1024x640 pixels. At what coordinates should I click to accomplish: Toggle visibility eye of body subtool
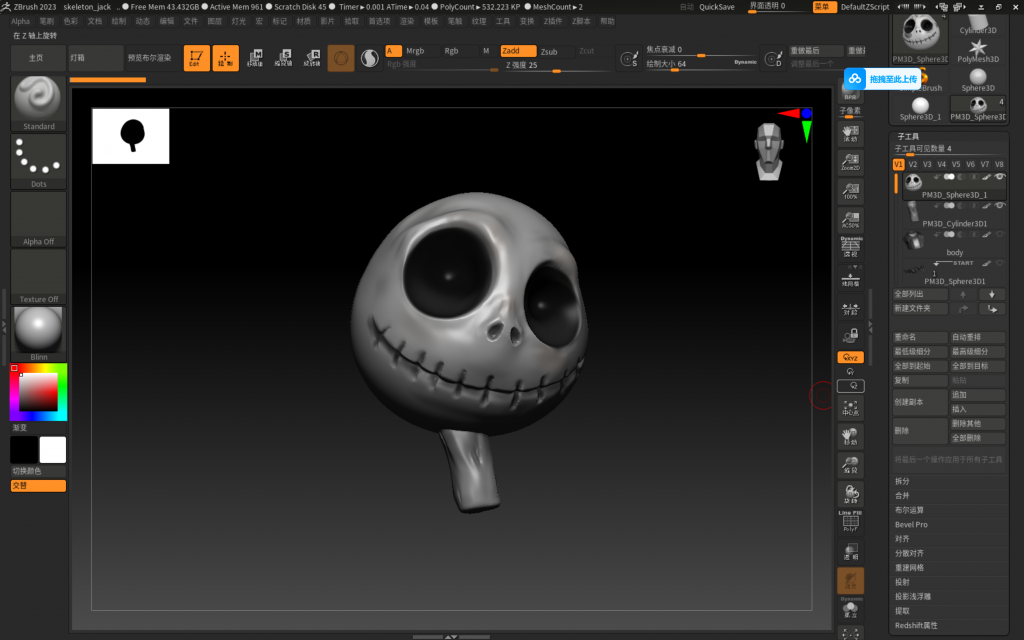click(x=999, y=234)
